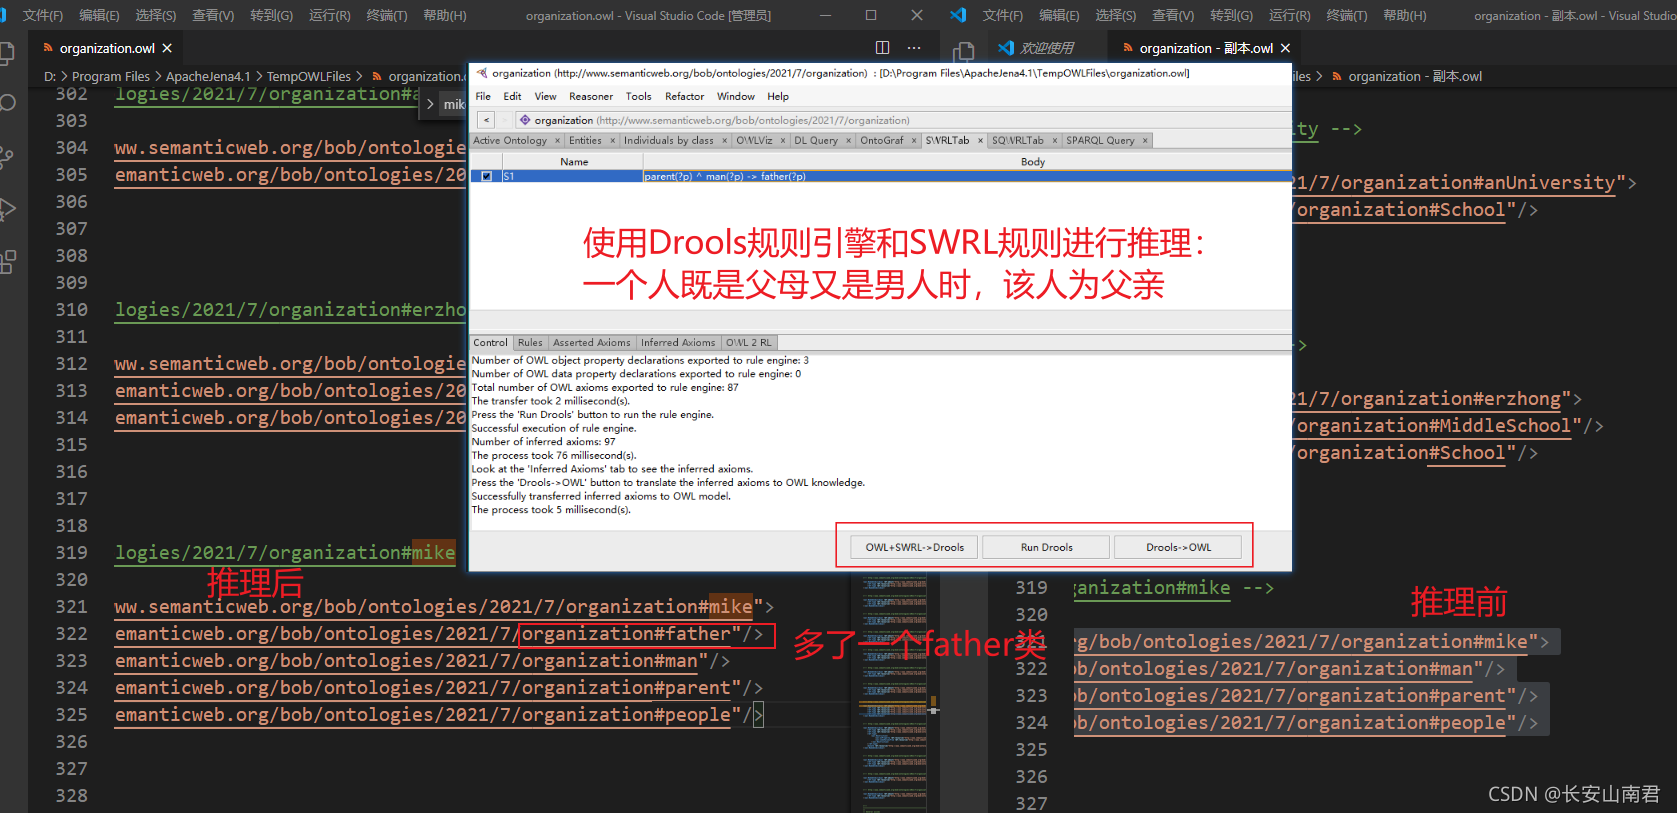Close the SPARQL Query tab
The height and width of the screenshot is (813, 1677).
click(x=1145, y=141)
